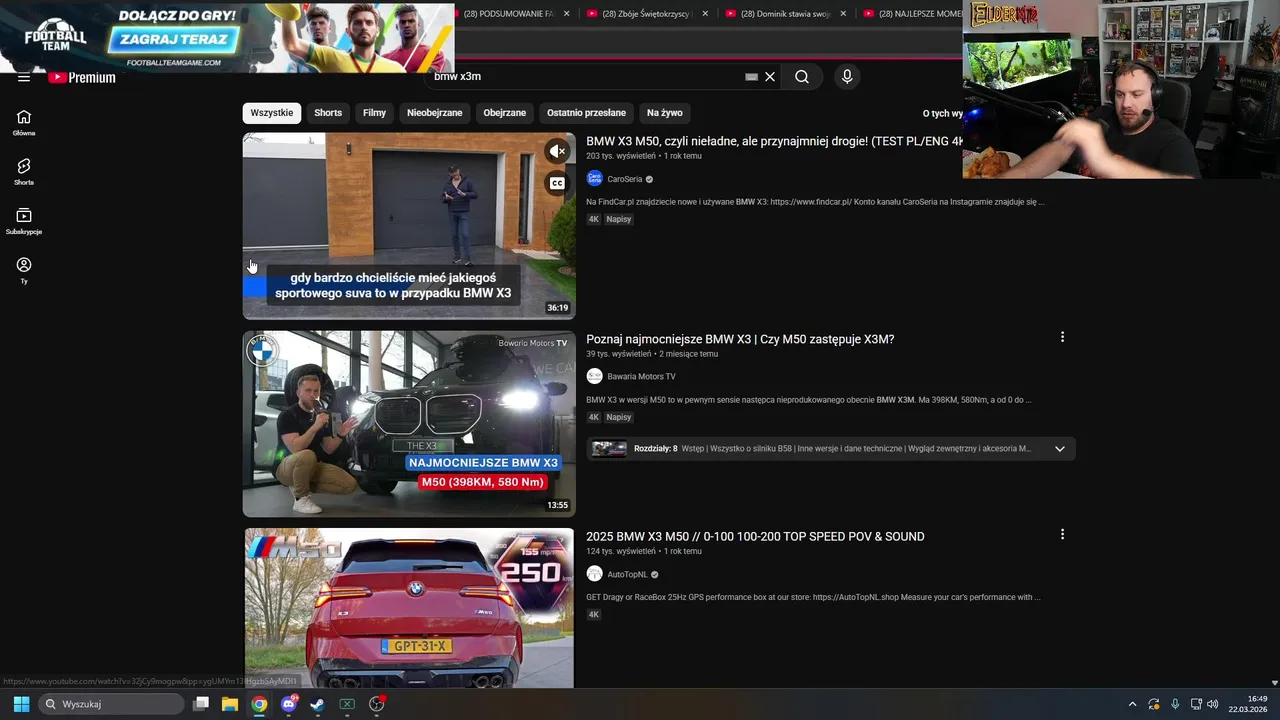This screenshot has height=720, width=1280.
Task: Open more options for Bawaria Motors video
Action: 1062,337
